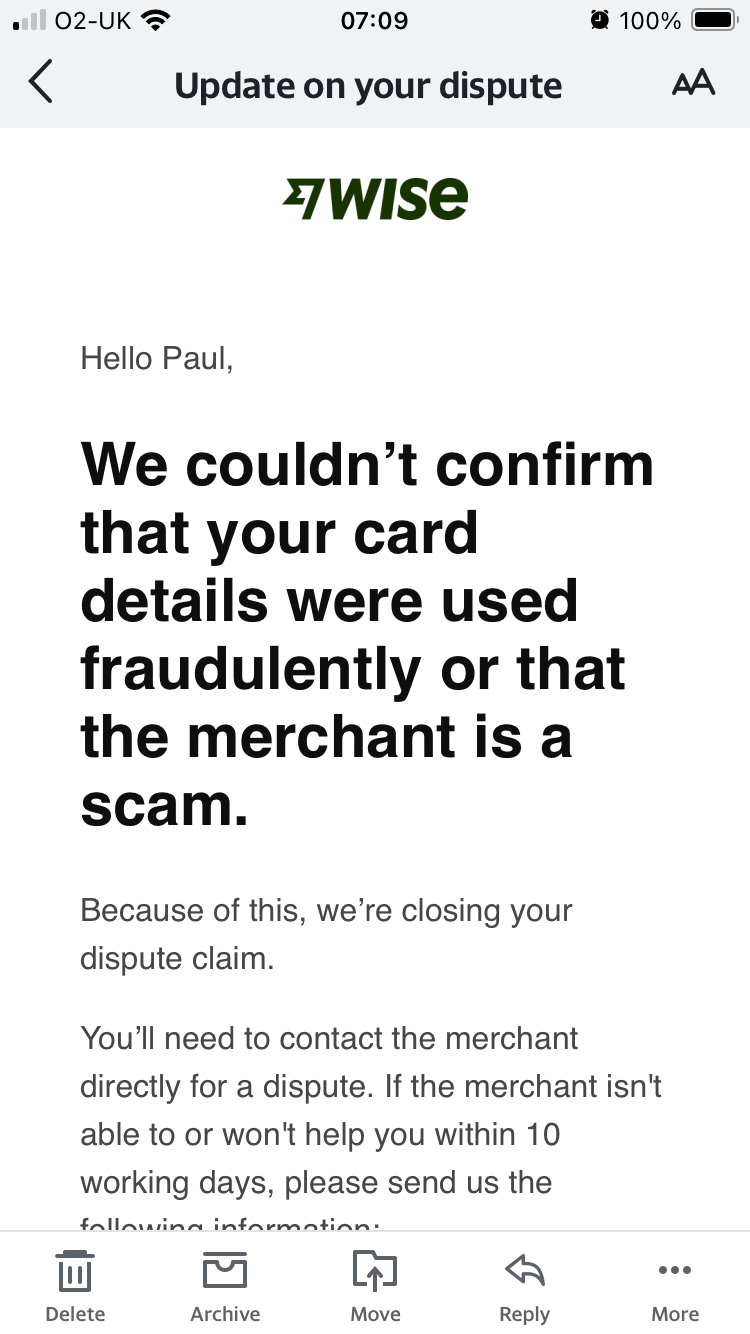The image size is (750, 1334).
Task: Click the "Hello Paul," greeting line
Action: [x=157, y=358]
